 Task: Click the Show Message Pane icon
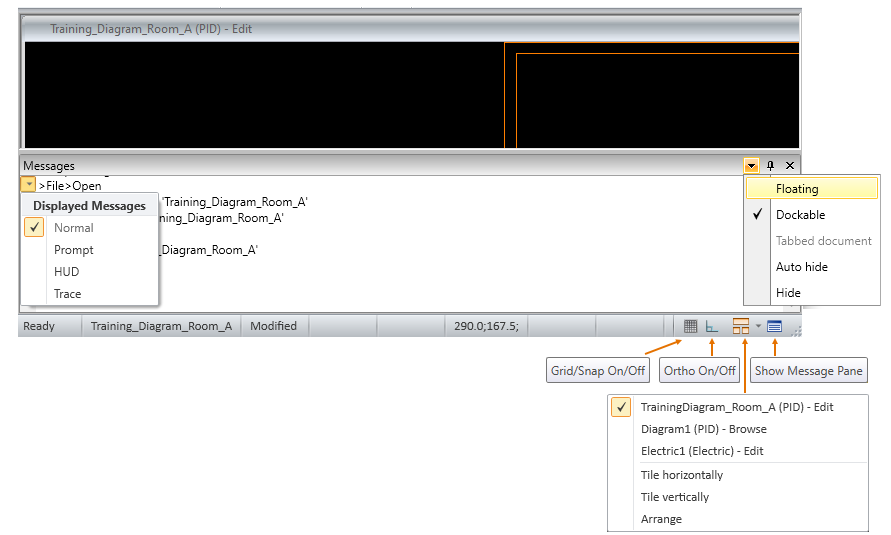pyautogui.click(x=774, y=326)
